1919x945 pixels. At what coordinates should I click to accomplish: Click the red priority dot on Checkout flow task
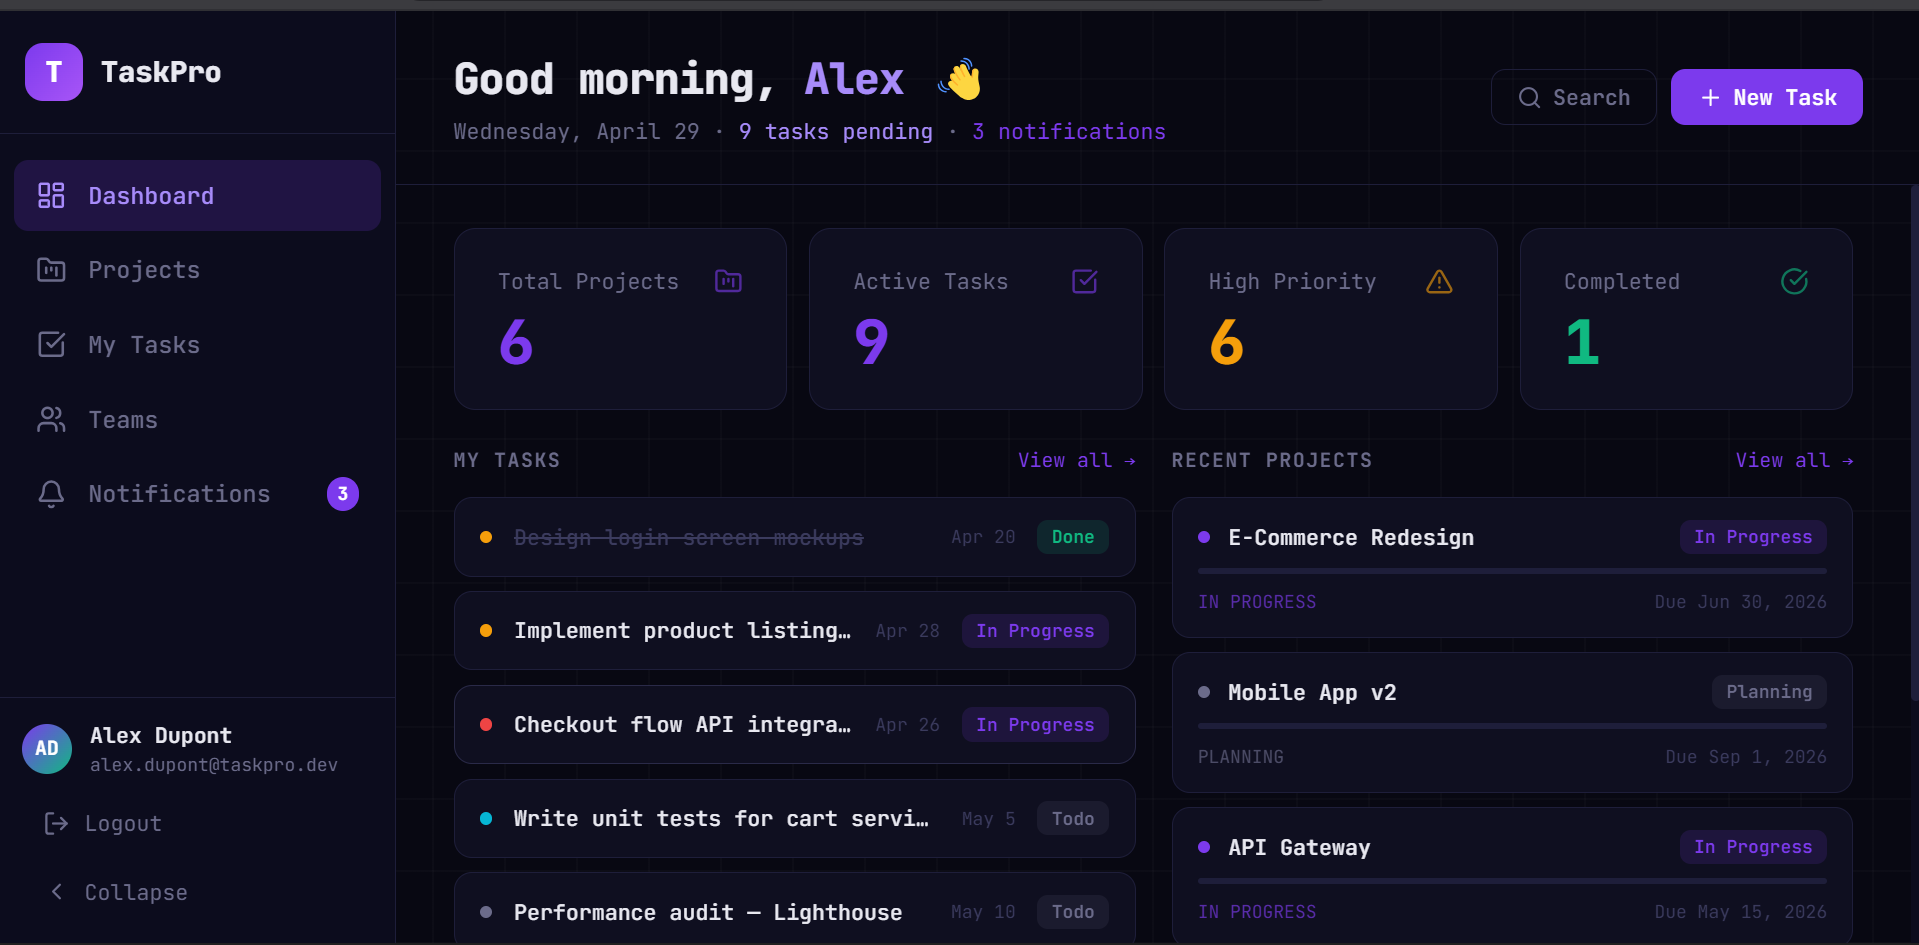pyautogui.click(x=486, y=725)
